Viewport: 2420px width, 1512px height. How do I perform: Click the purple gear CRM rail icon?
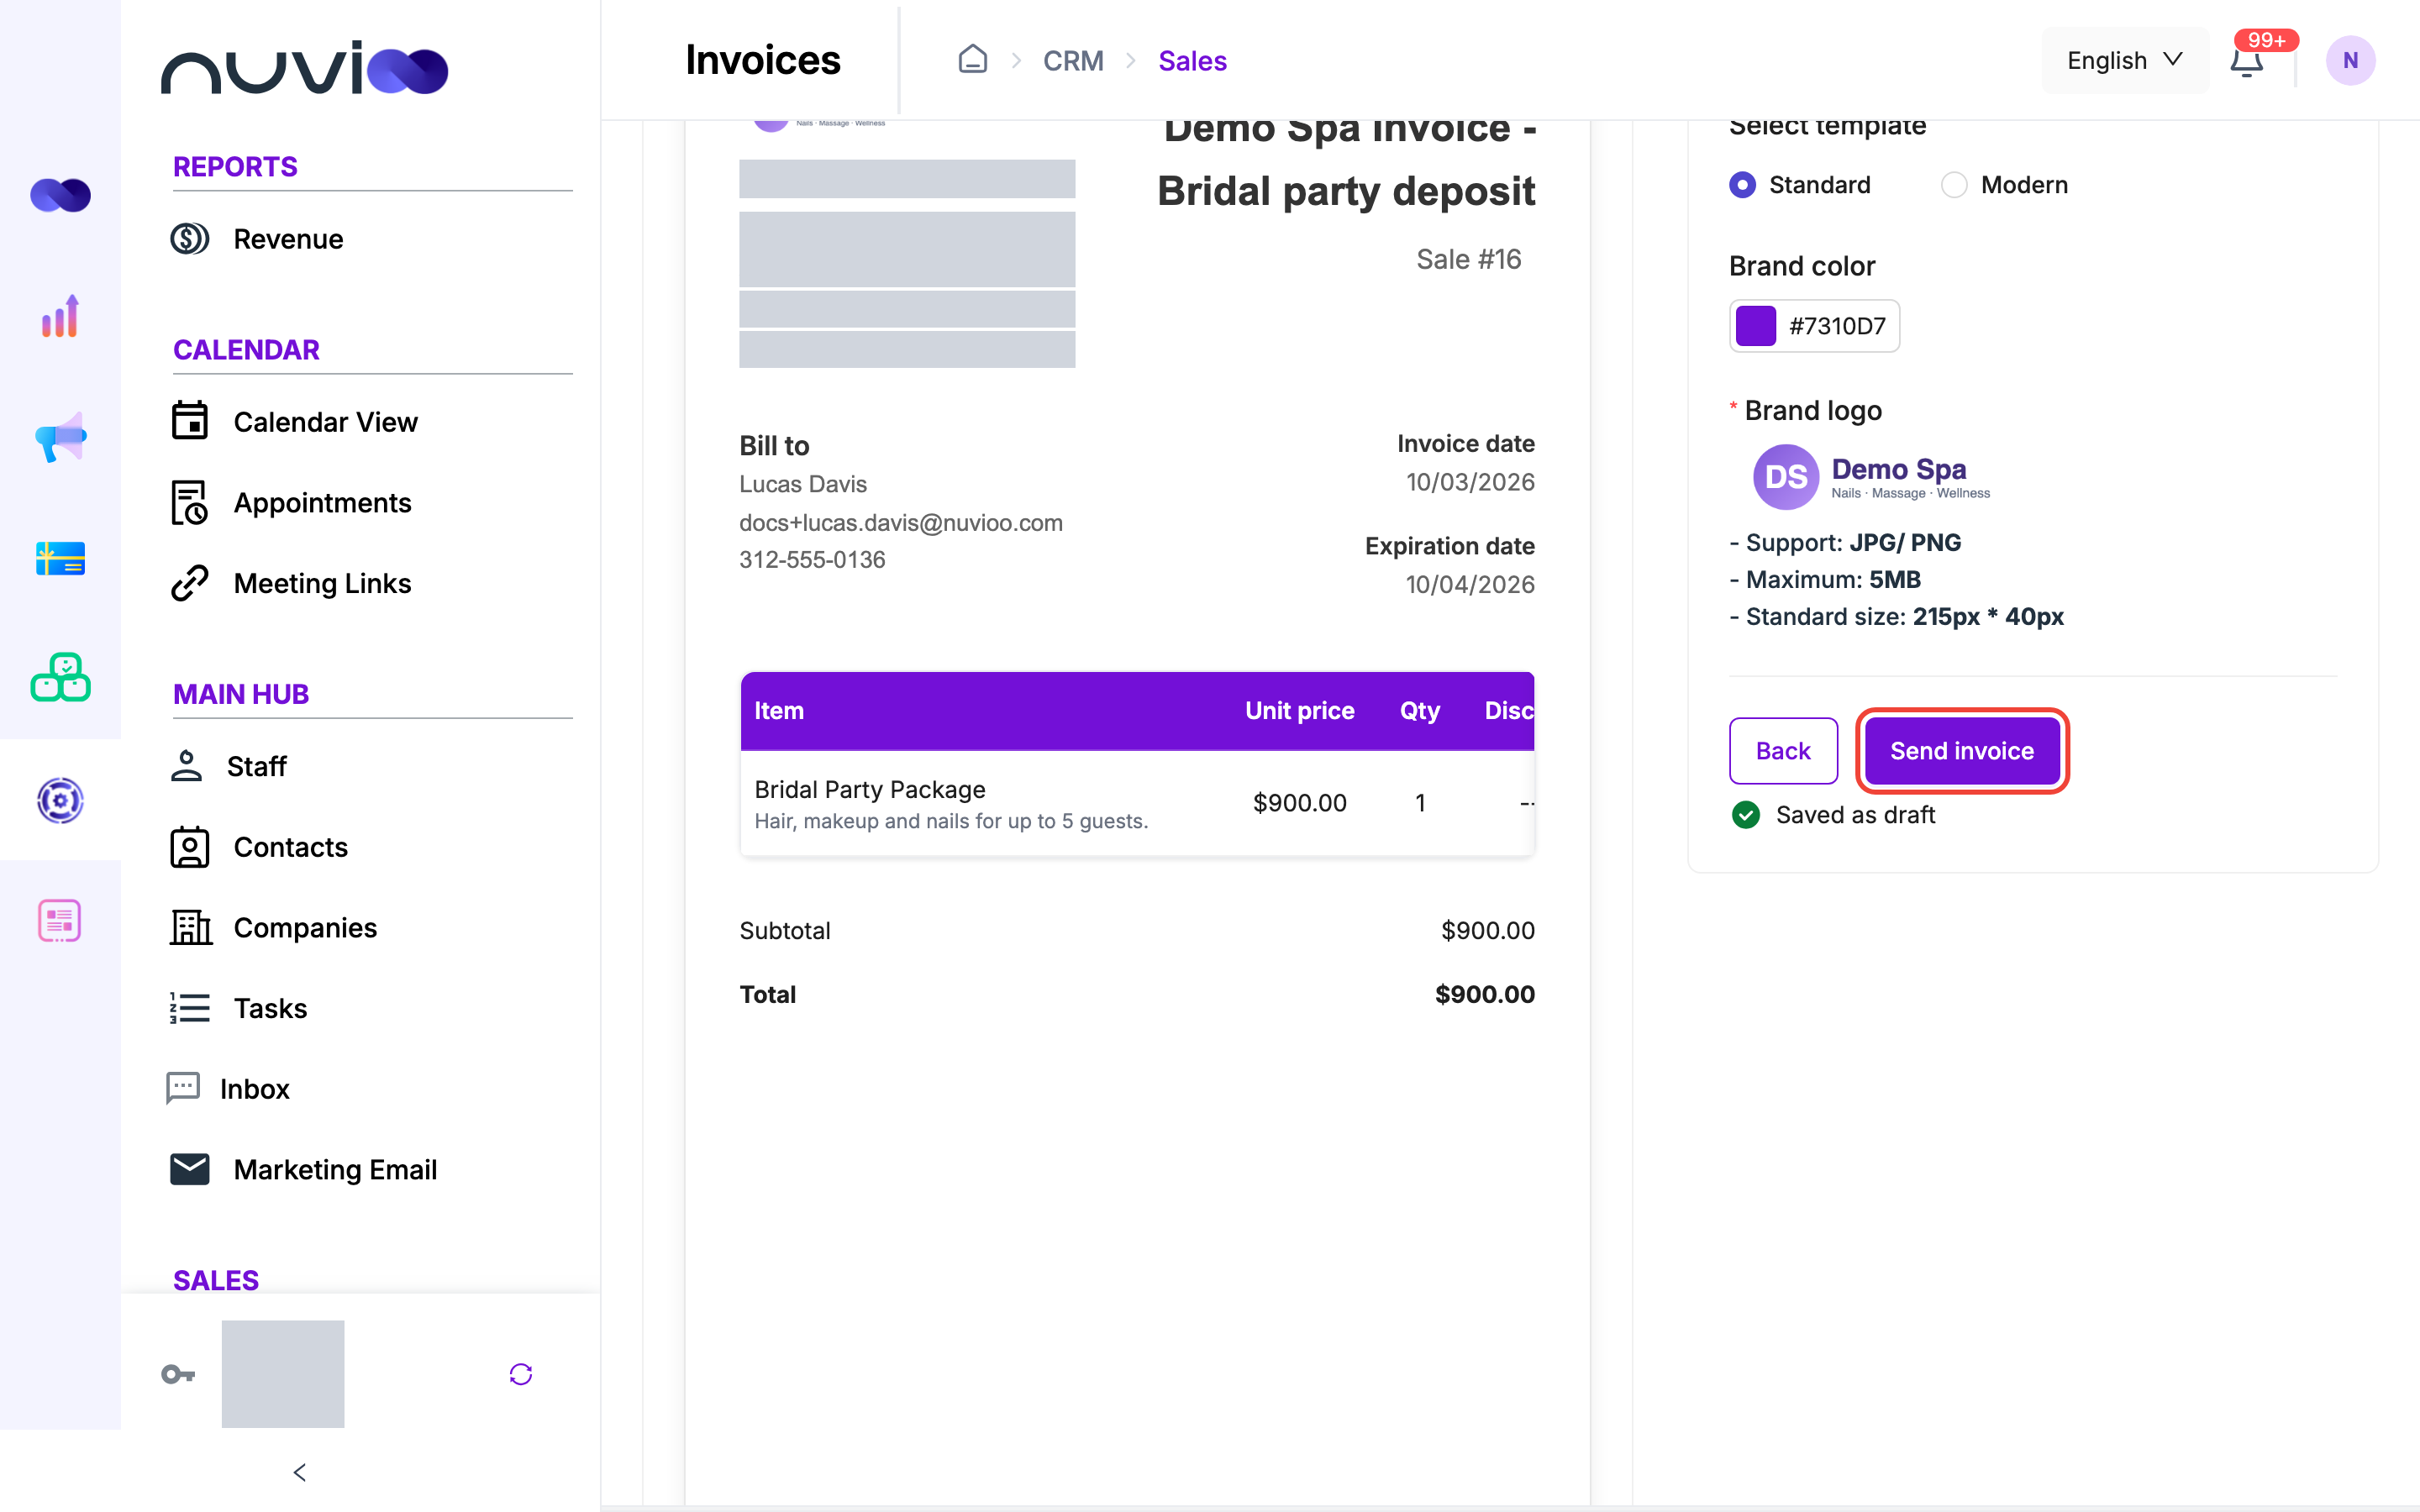pyautogui.click(x=60, y=800)
